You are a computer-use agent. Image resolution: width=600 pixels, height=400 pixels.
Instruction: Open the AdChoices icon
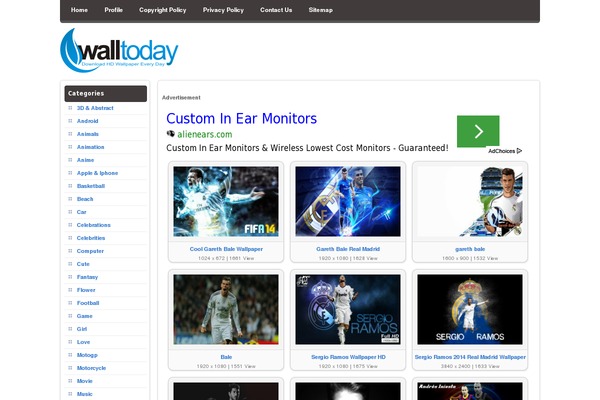(x=519, y=151)
